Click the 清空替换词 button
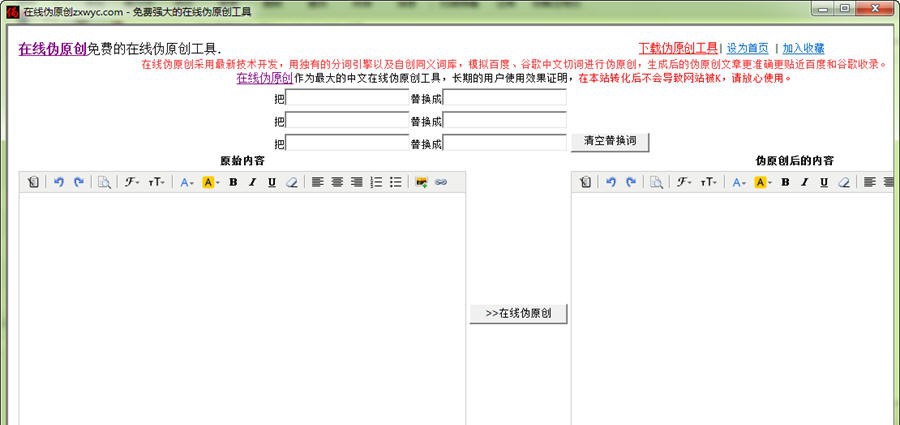 coord(610,142)
